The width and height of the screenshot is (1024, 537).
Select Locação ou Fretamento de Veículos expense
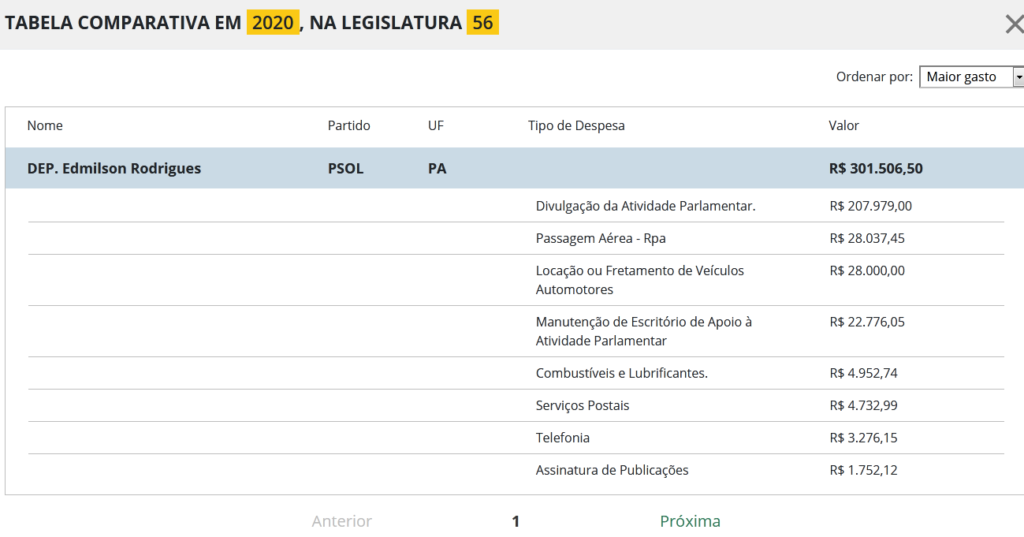[640, 280]
